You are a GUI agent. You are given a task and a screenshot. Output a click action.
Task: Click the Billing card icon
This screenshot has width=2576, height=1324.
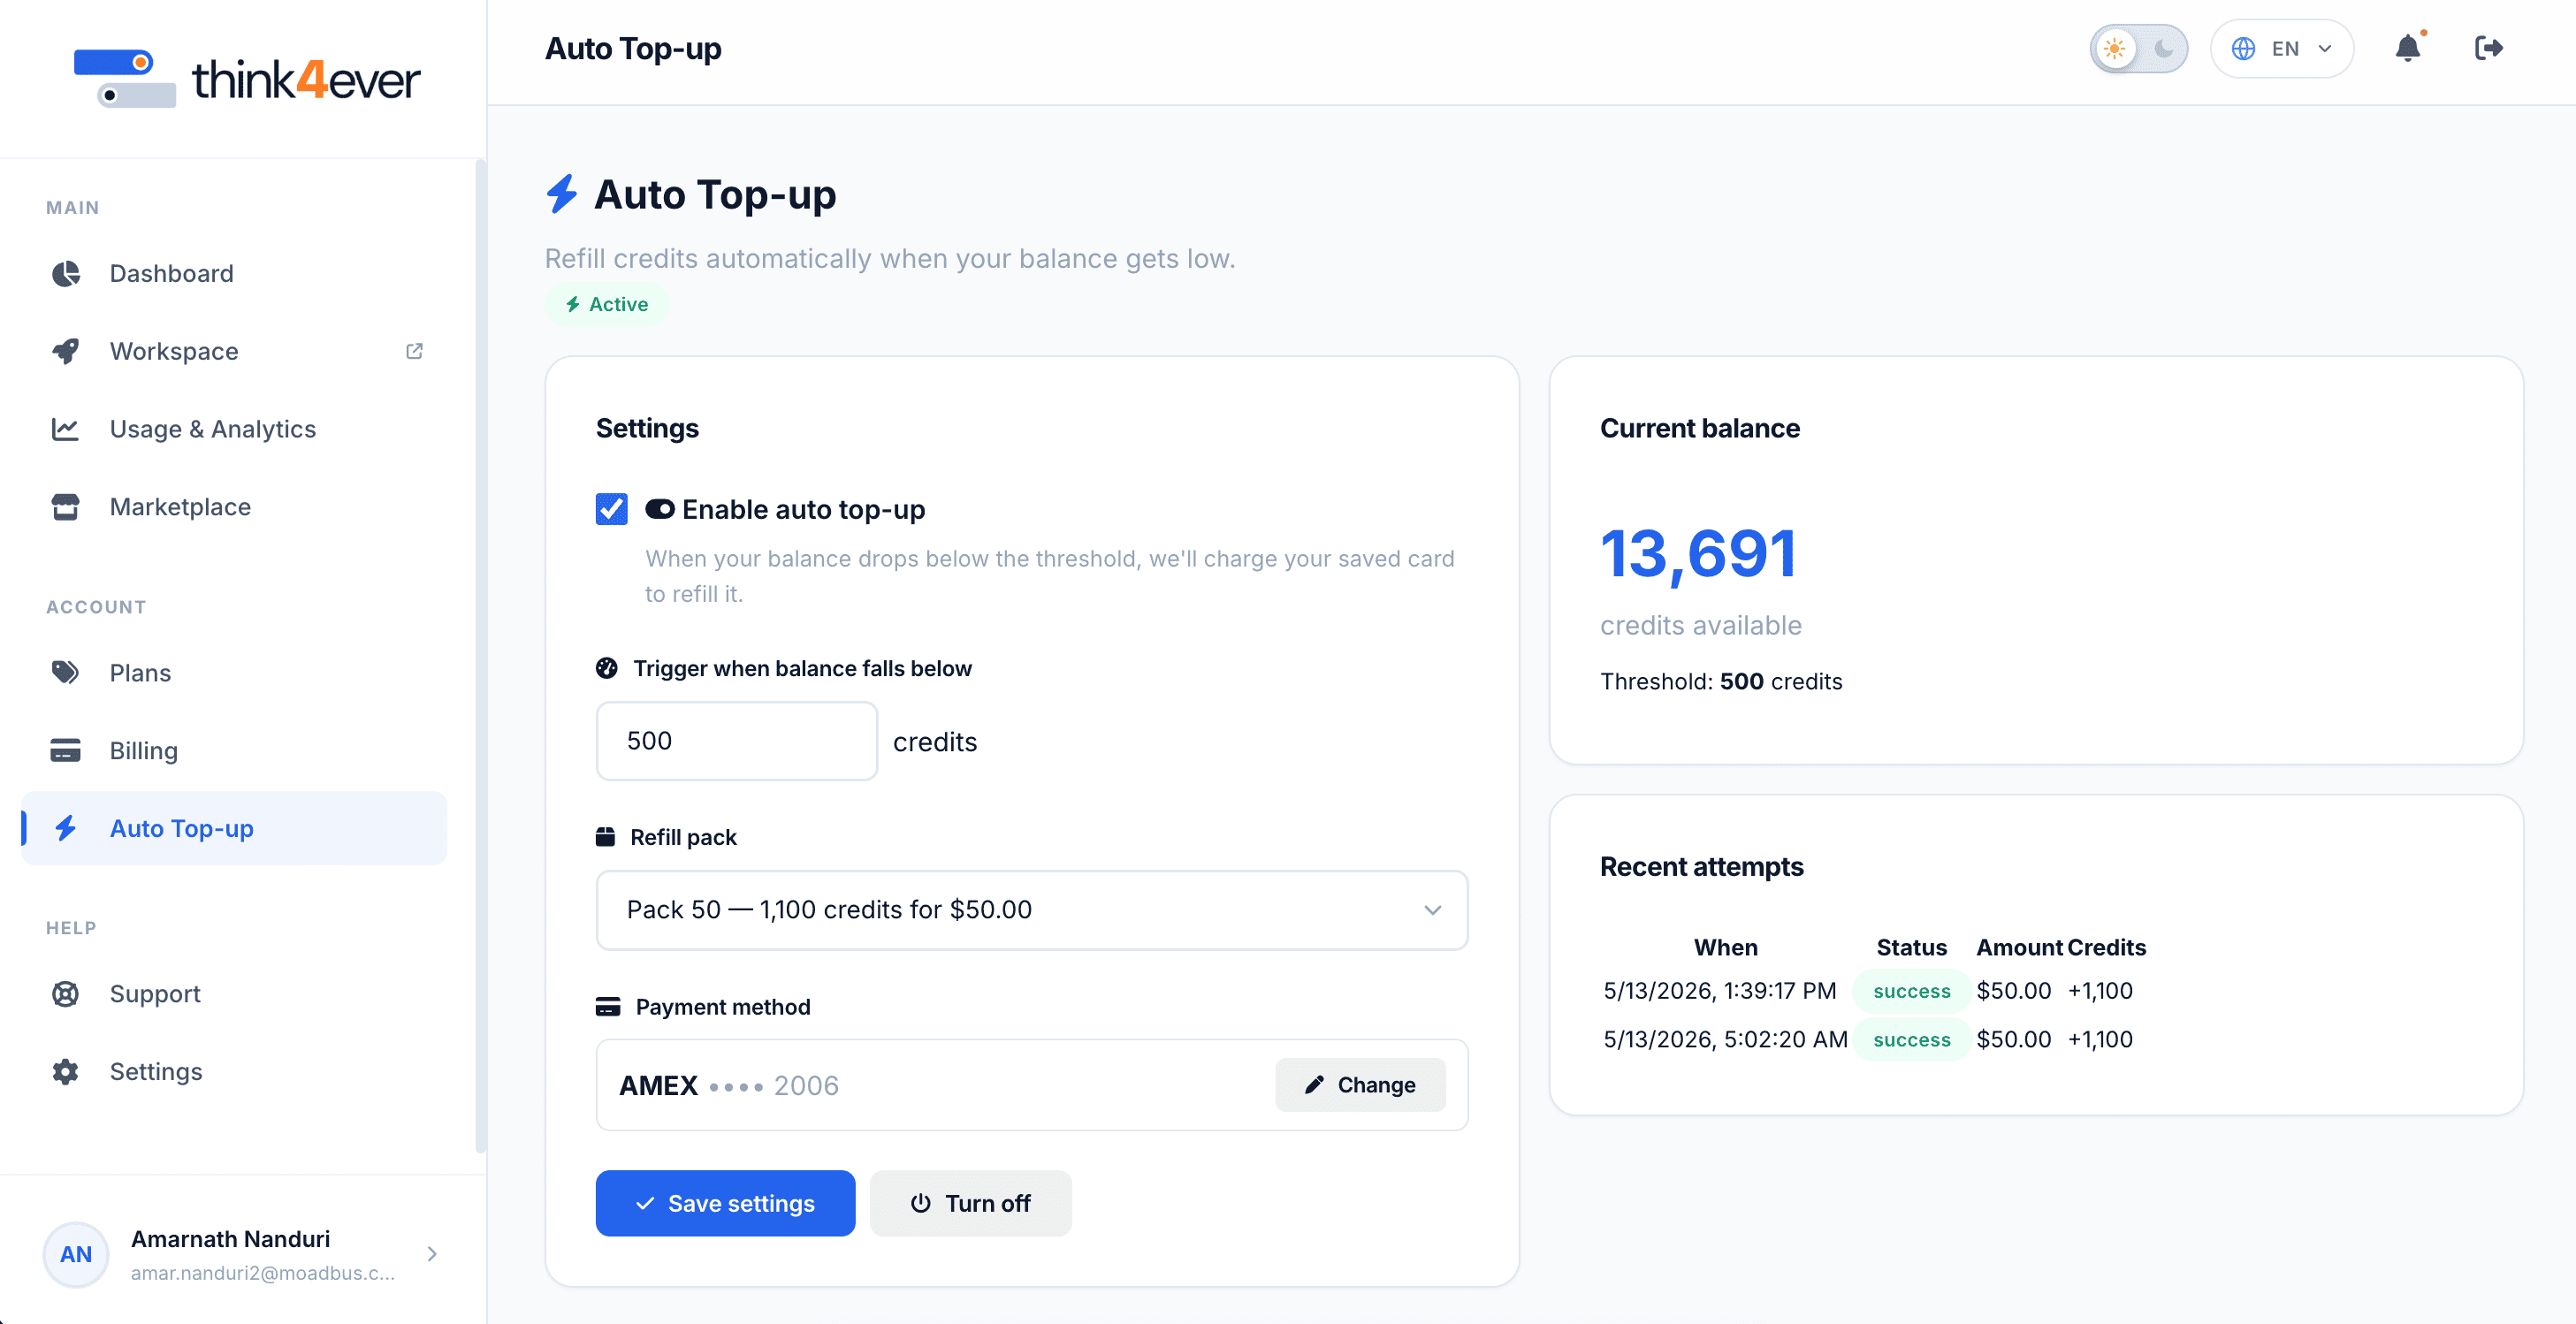pyautogui.click(x=66, y=750)
